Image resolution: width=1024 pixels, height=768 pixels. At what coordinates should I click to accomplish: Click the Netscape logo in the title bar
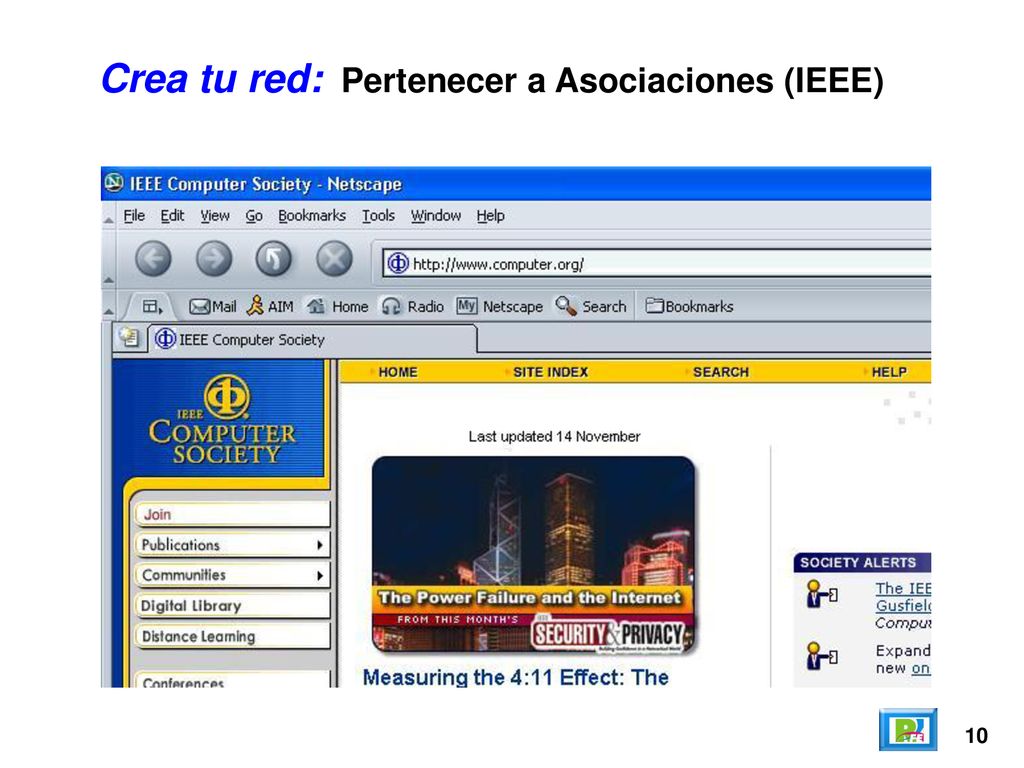click(114, 183)
